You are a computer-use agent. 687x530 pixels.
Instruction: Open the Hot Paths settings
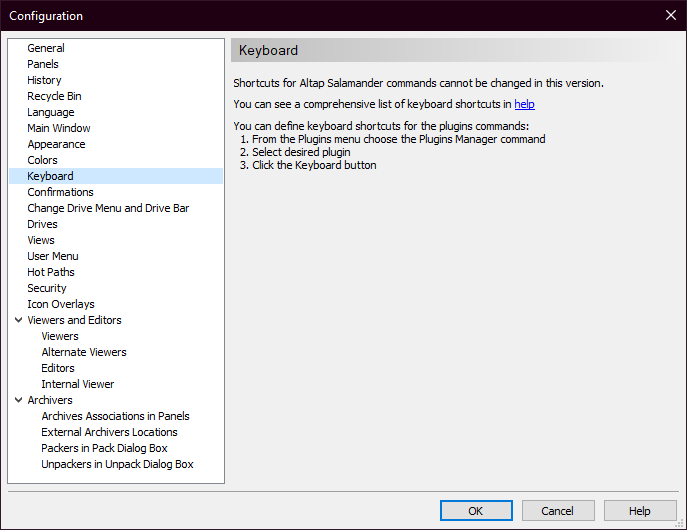[x=51, y=272]
